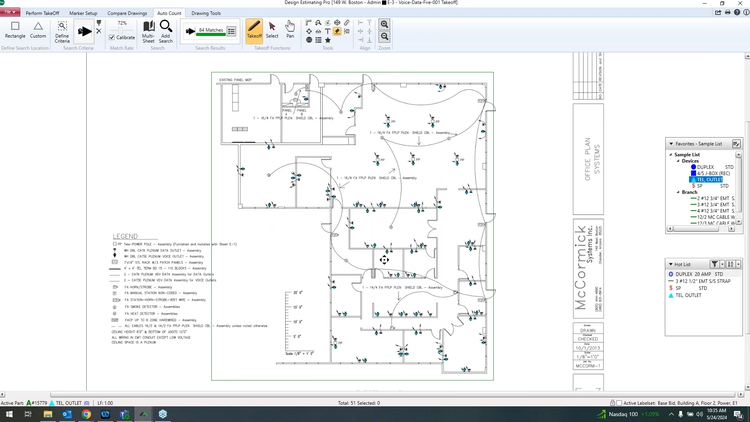Image resolution: width=750 pixels, height=422 pixels.
Task: Select the Rectangle search location tool
Action: [x=15, y=30]
